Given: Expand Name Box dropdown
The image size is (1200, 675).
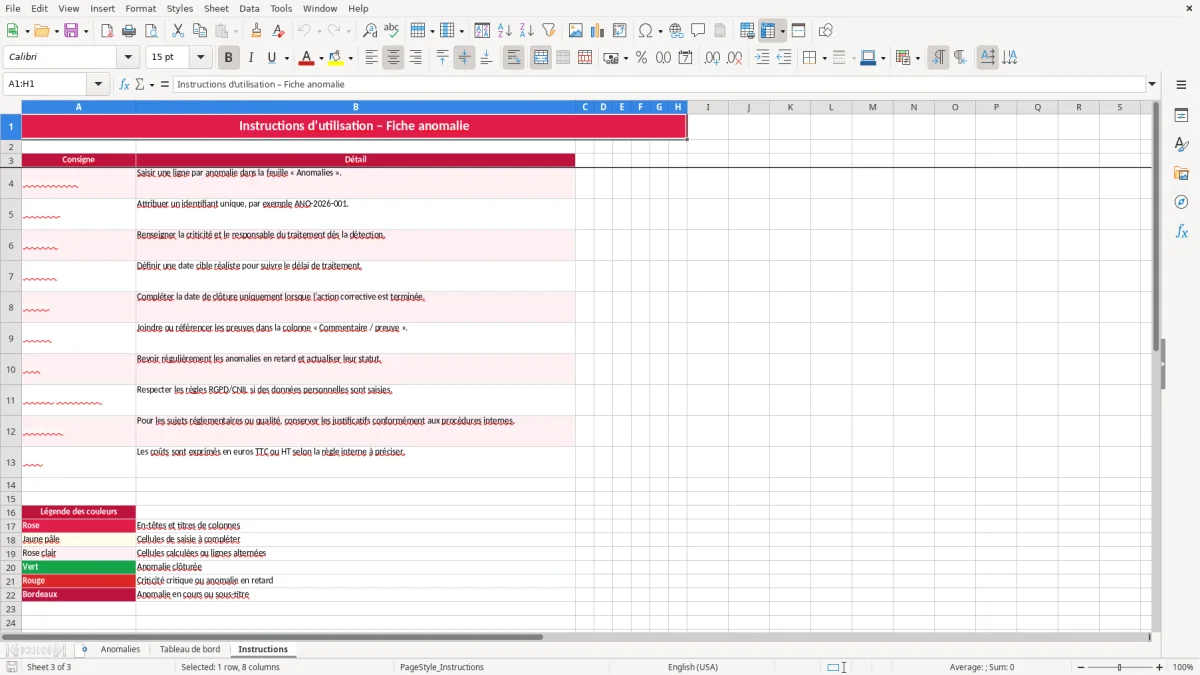Looking at the screenshot, I should [x=98, y=85].
